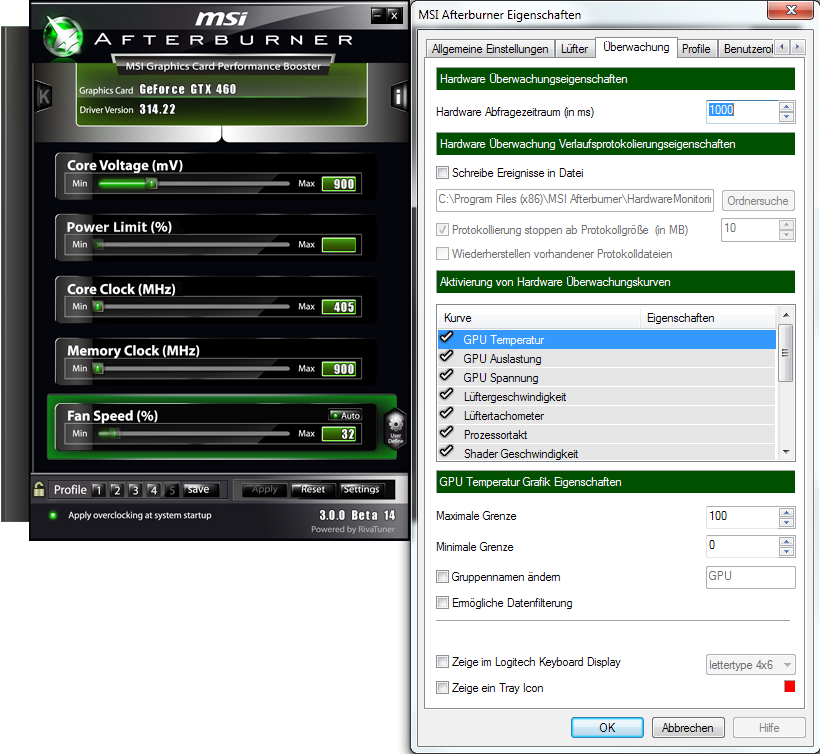
Task: Toggle Wiederherstellen vorhandener Protokolldateien checkbox
Action: coord(442,254)
